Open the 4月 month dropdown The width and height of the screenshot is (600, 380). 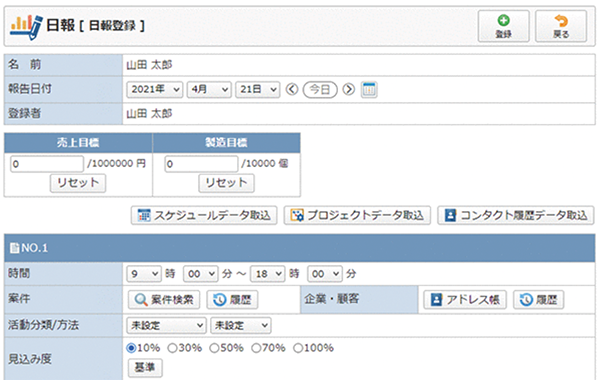[x=209, y=90]
